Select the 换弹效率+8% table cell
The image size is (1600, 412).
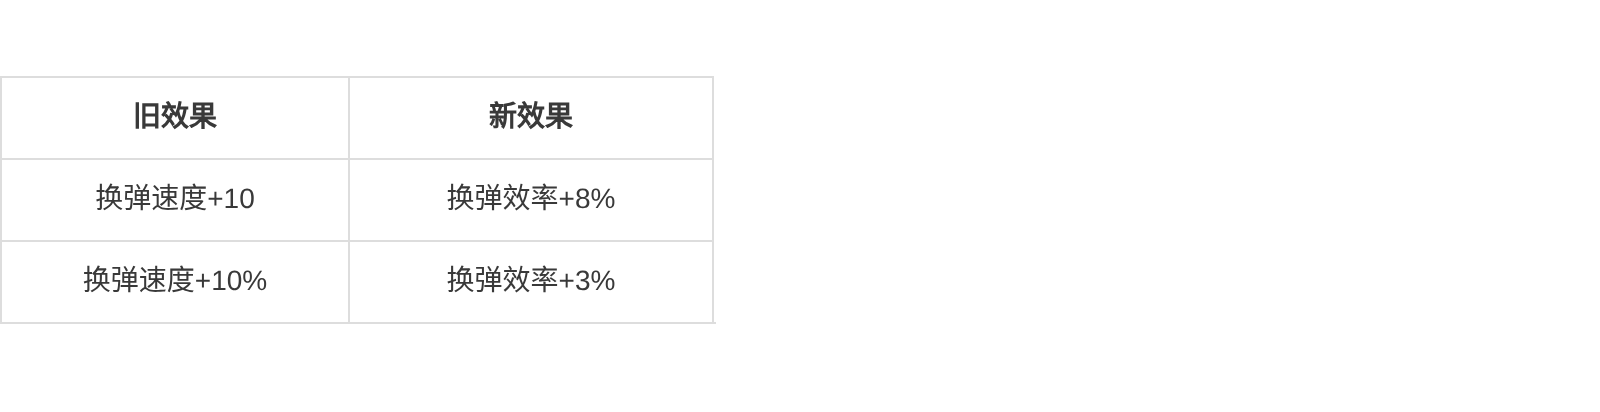pos(530,199)
